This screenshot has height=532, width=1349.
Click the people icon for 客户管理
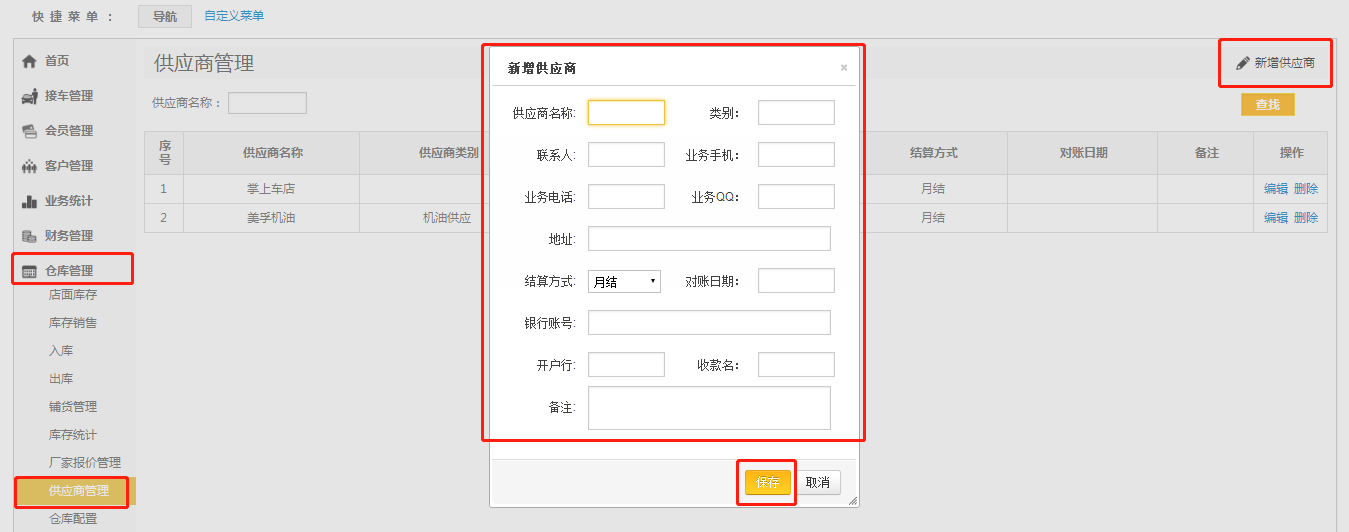tap(29, 166)
